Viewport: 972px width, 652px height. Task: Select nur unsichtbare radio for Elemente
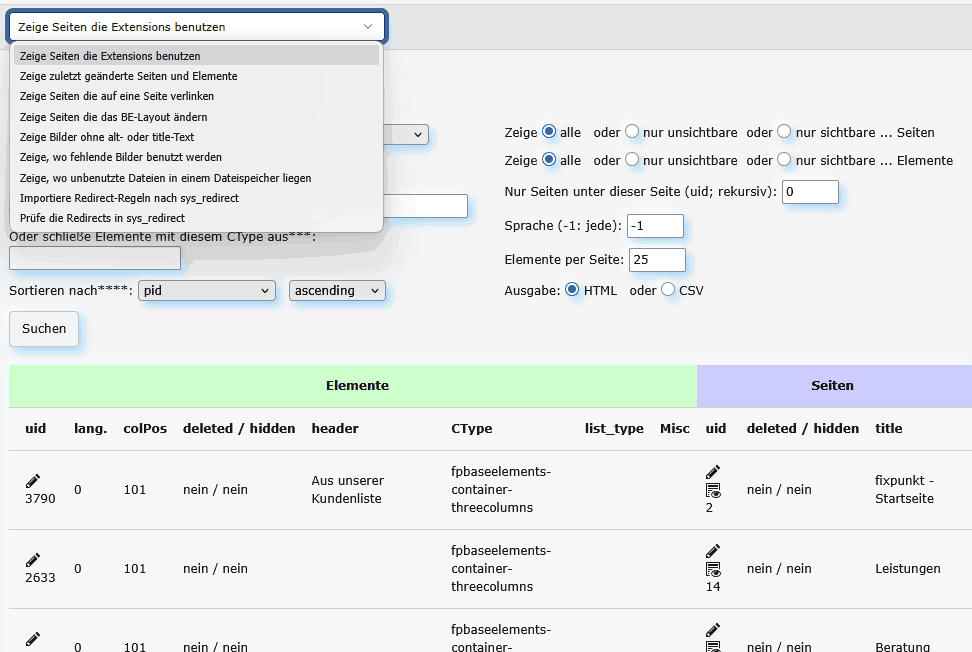click(x=632, y=159)
